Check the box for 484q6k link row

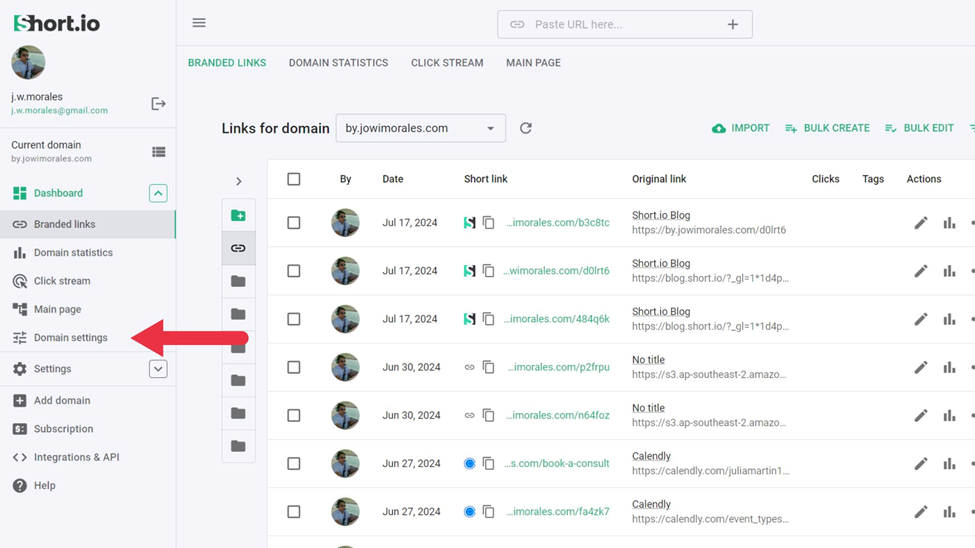point(293,319)
